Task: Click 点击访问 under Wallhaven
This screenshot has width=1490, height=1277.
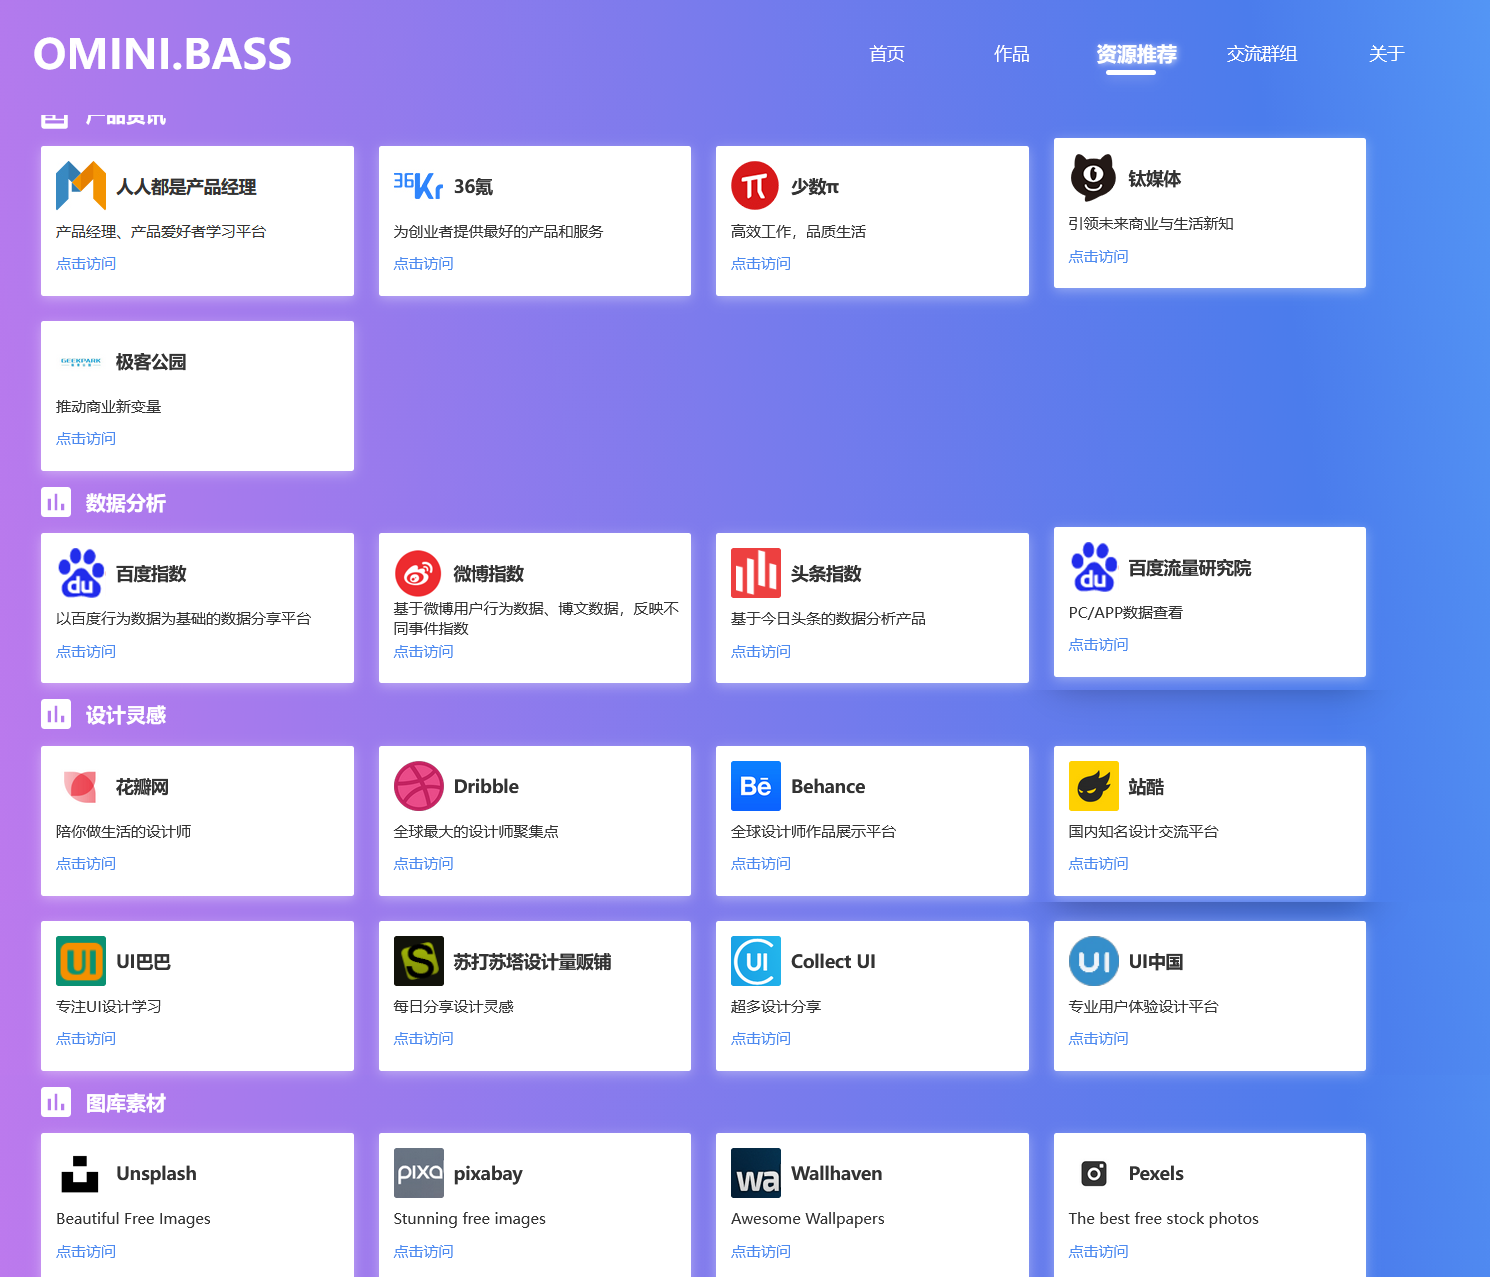Action: [761, 1252]
